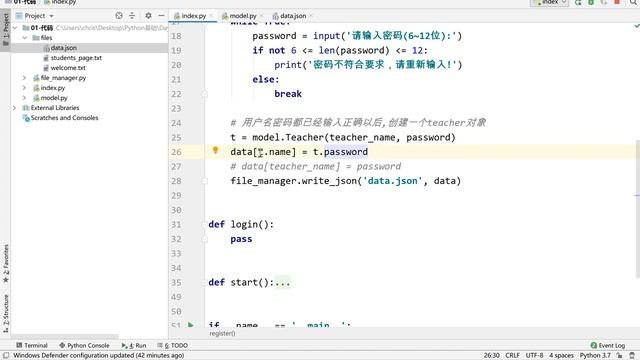Click the word break on line 22
640x360 pixels.
point(288,94)
